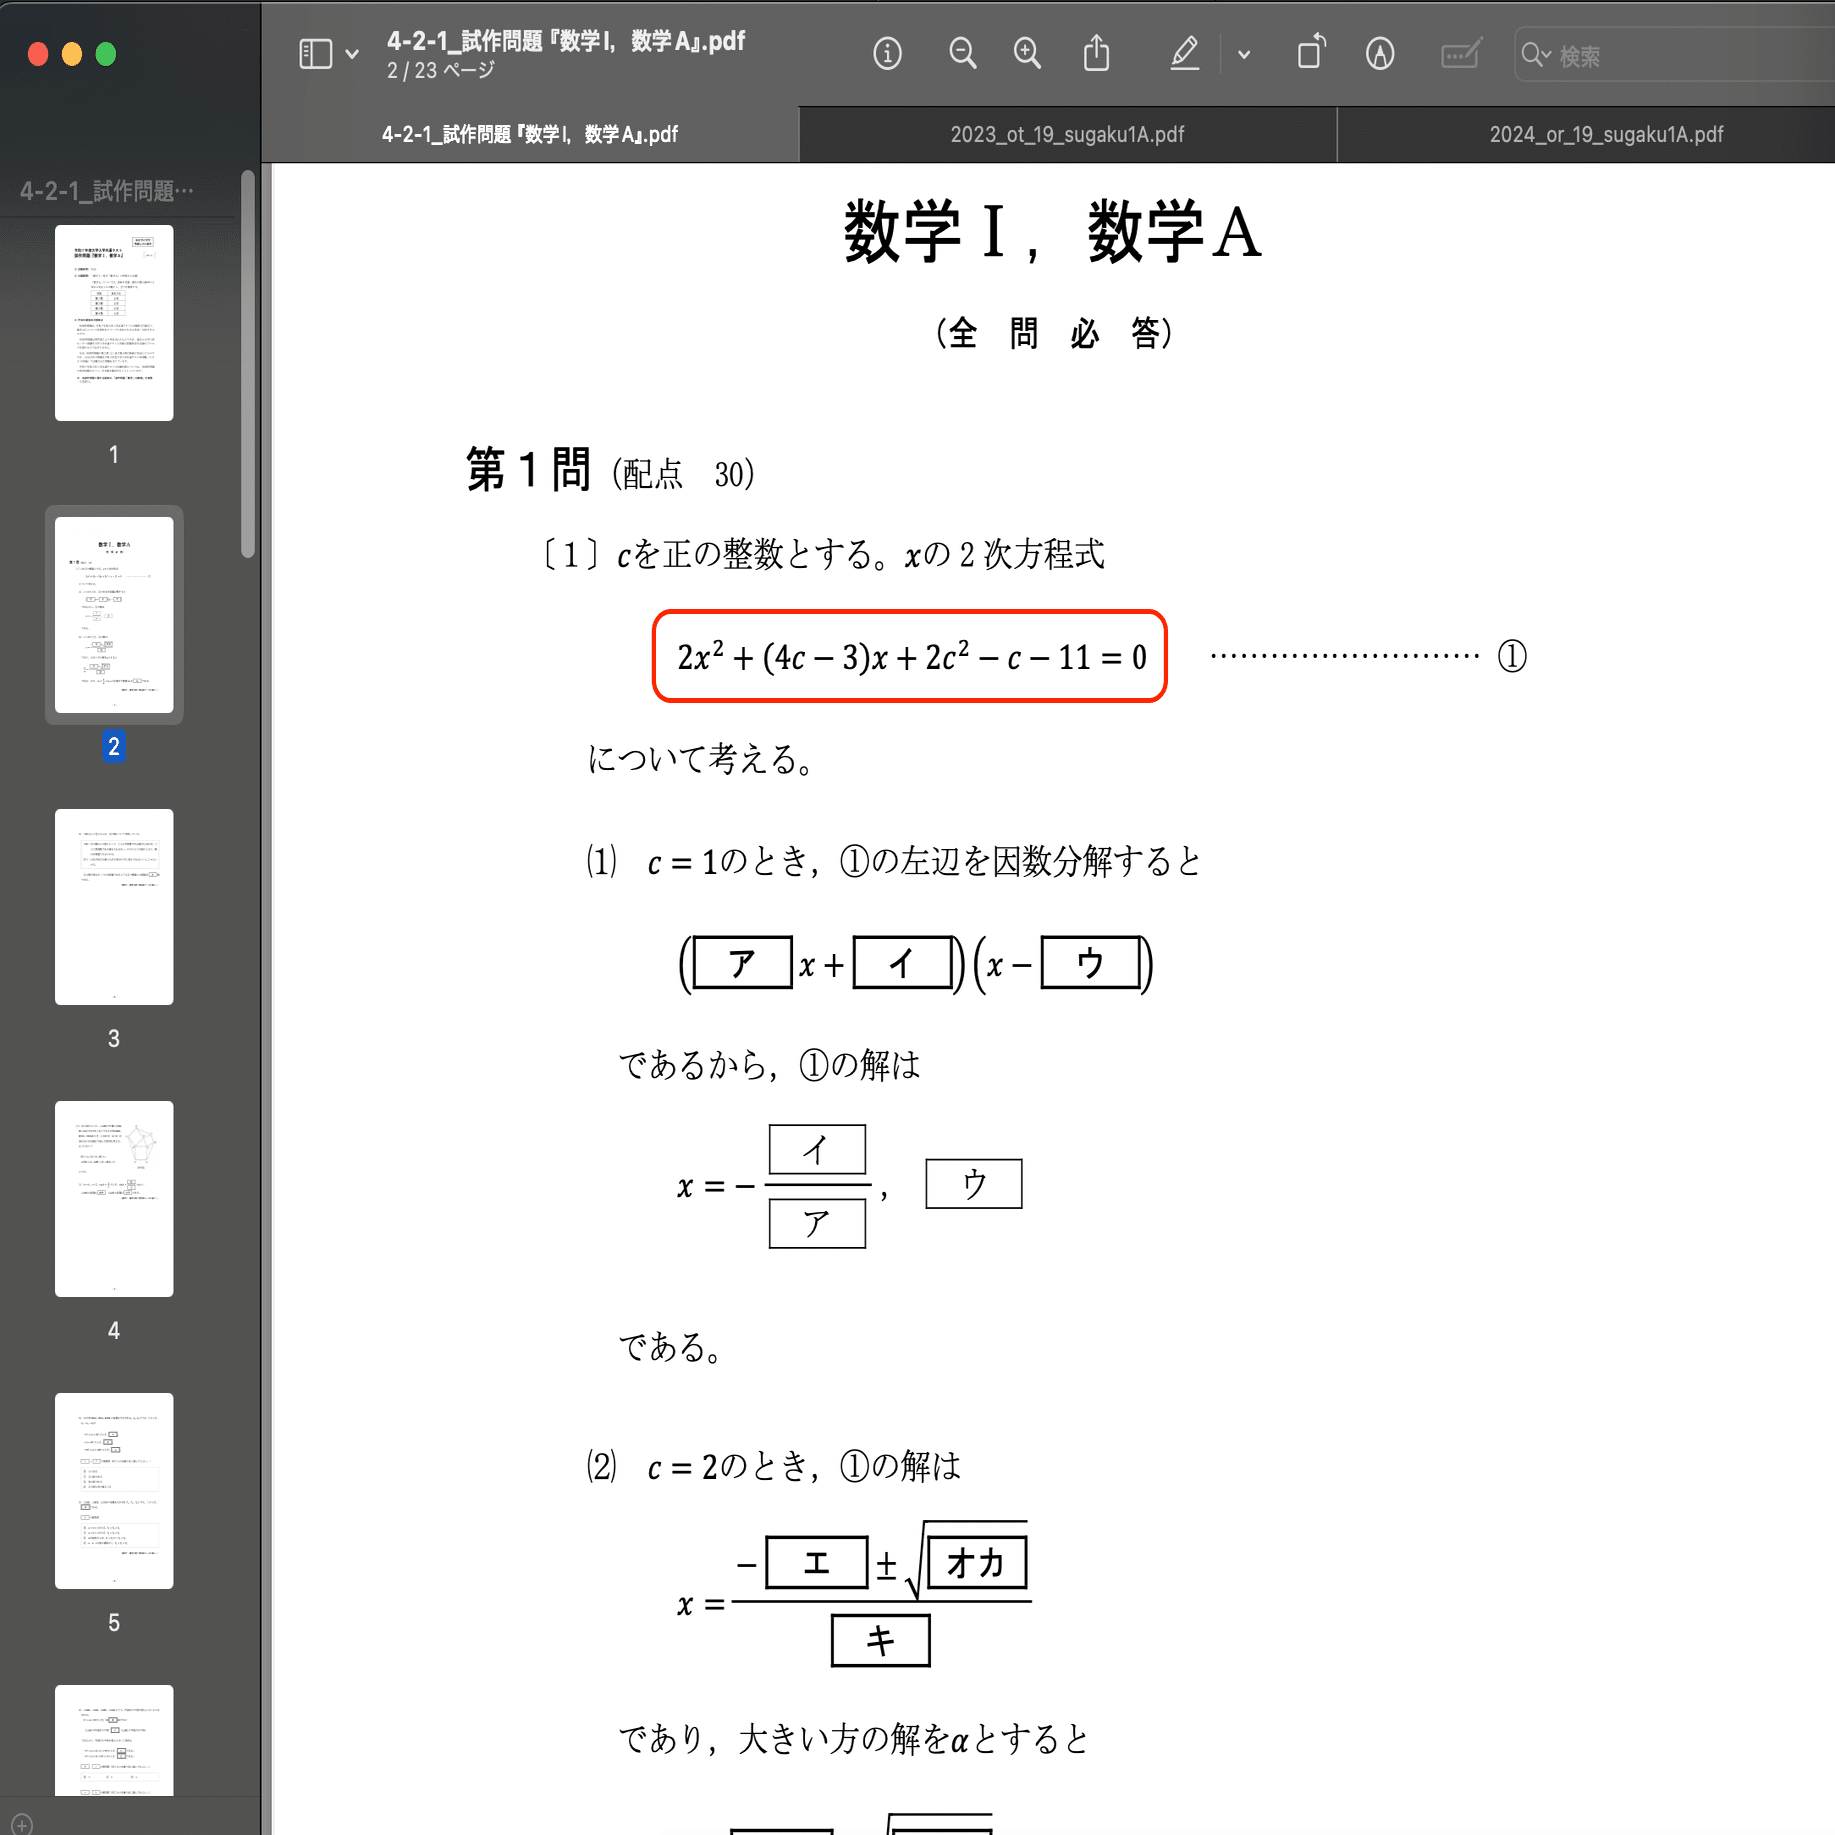Rotate the current page left
The width and height of the screenshot is (1835, 1835).
(1311, 54)
